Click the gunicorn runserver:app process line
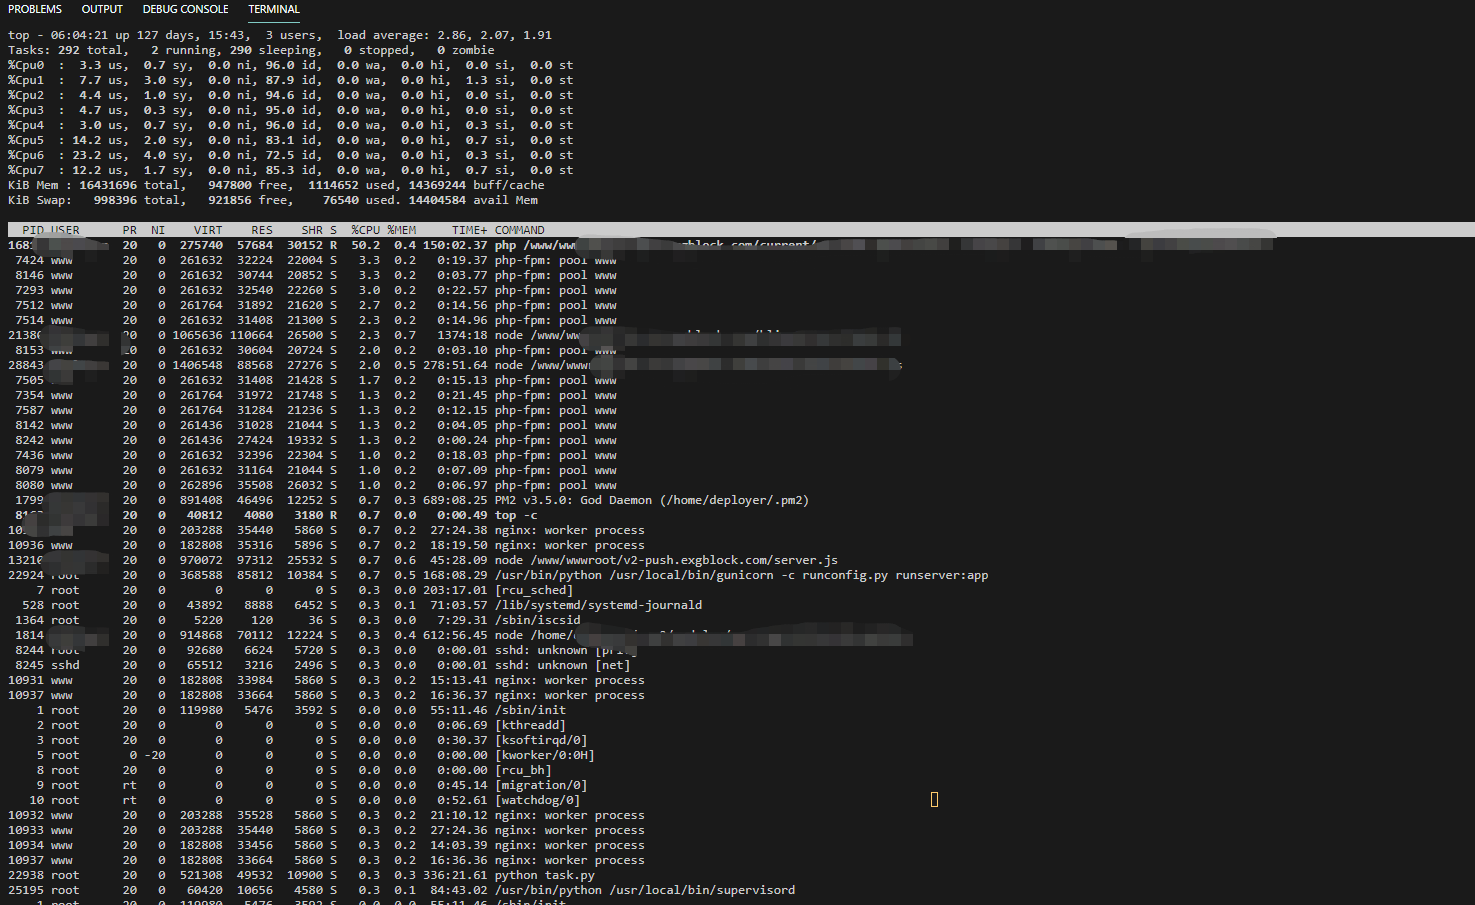 click(x=498, y=575)
